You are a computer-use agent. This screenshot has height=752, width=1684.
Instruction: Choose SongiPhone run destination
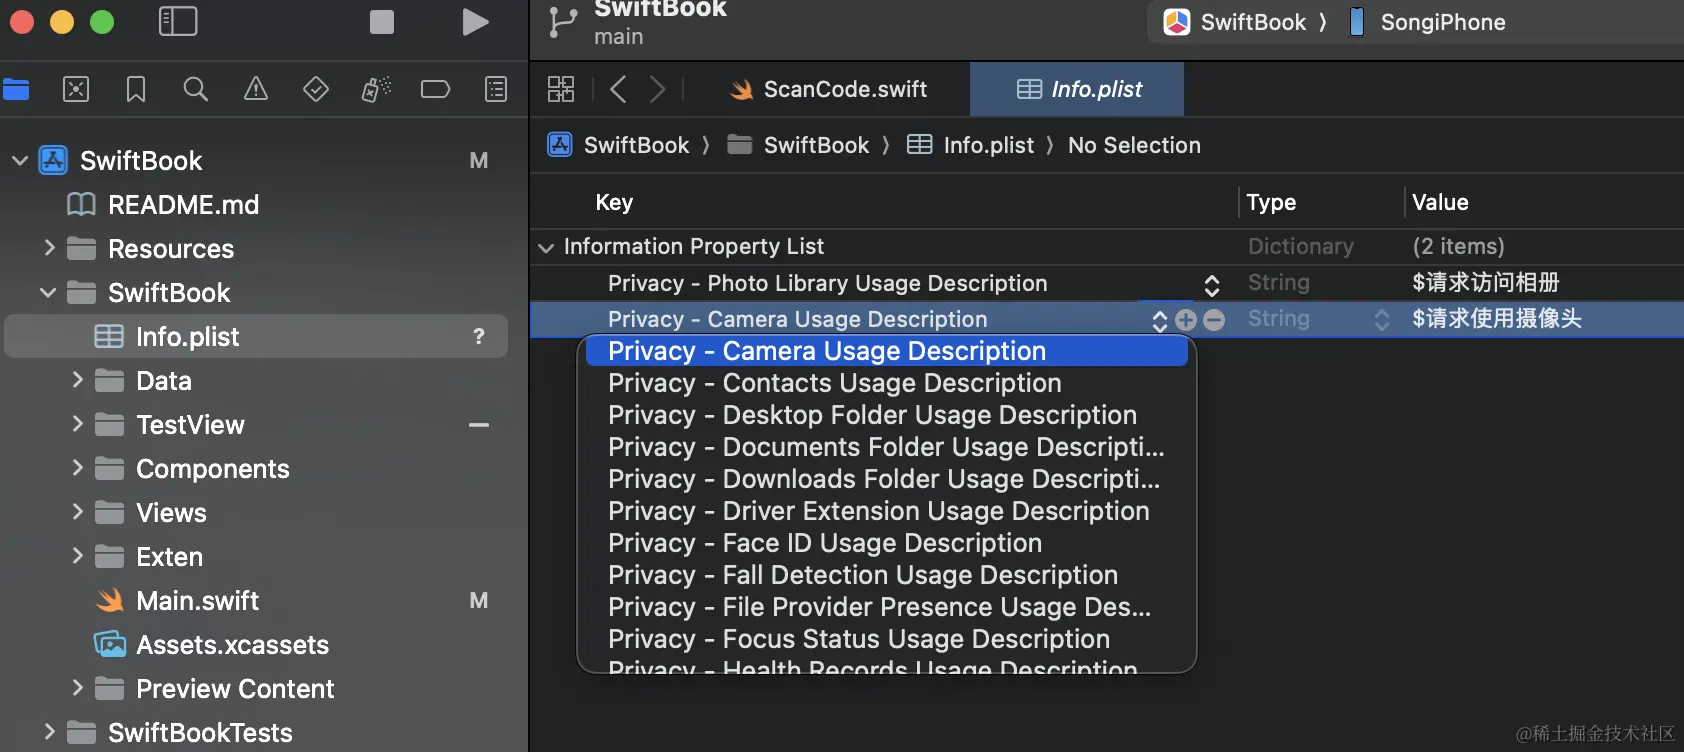point(1427,22)
